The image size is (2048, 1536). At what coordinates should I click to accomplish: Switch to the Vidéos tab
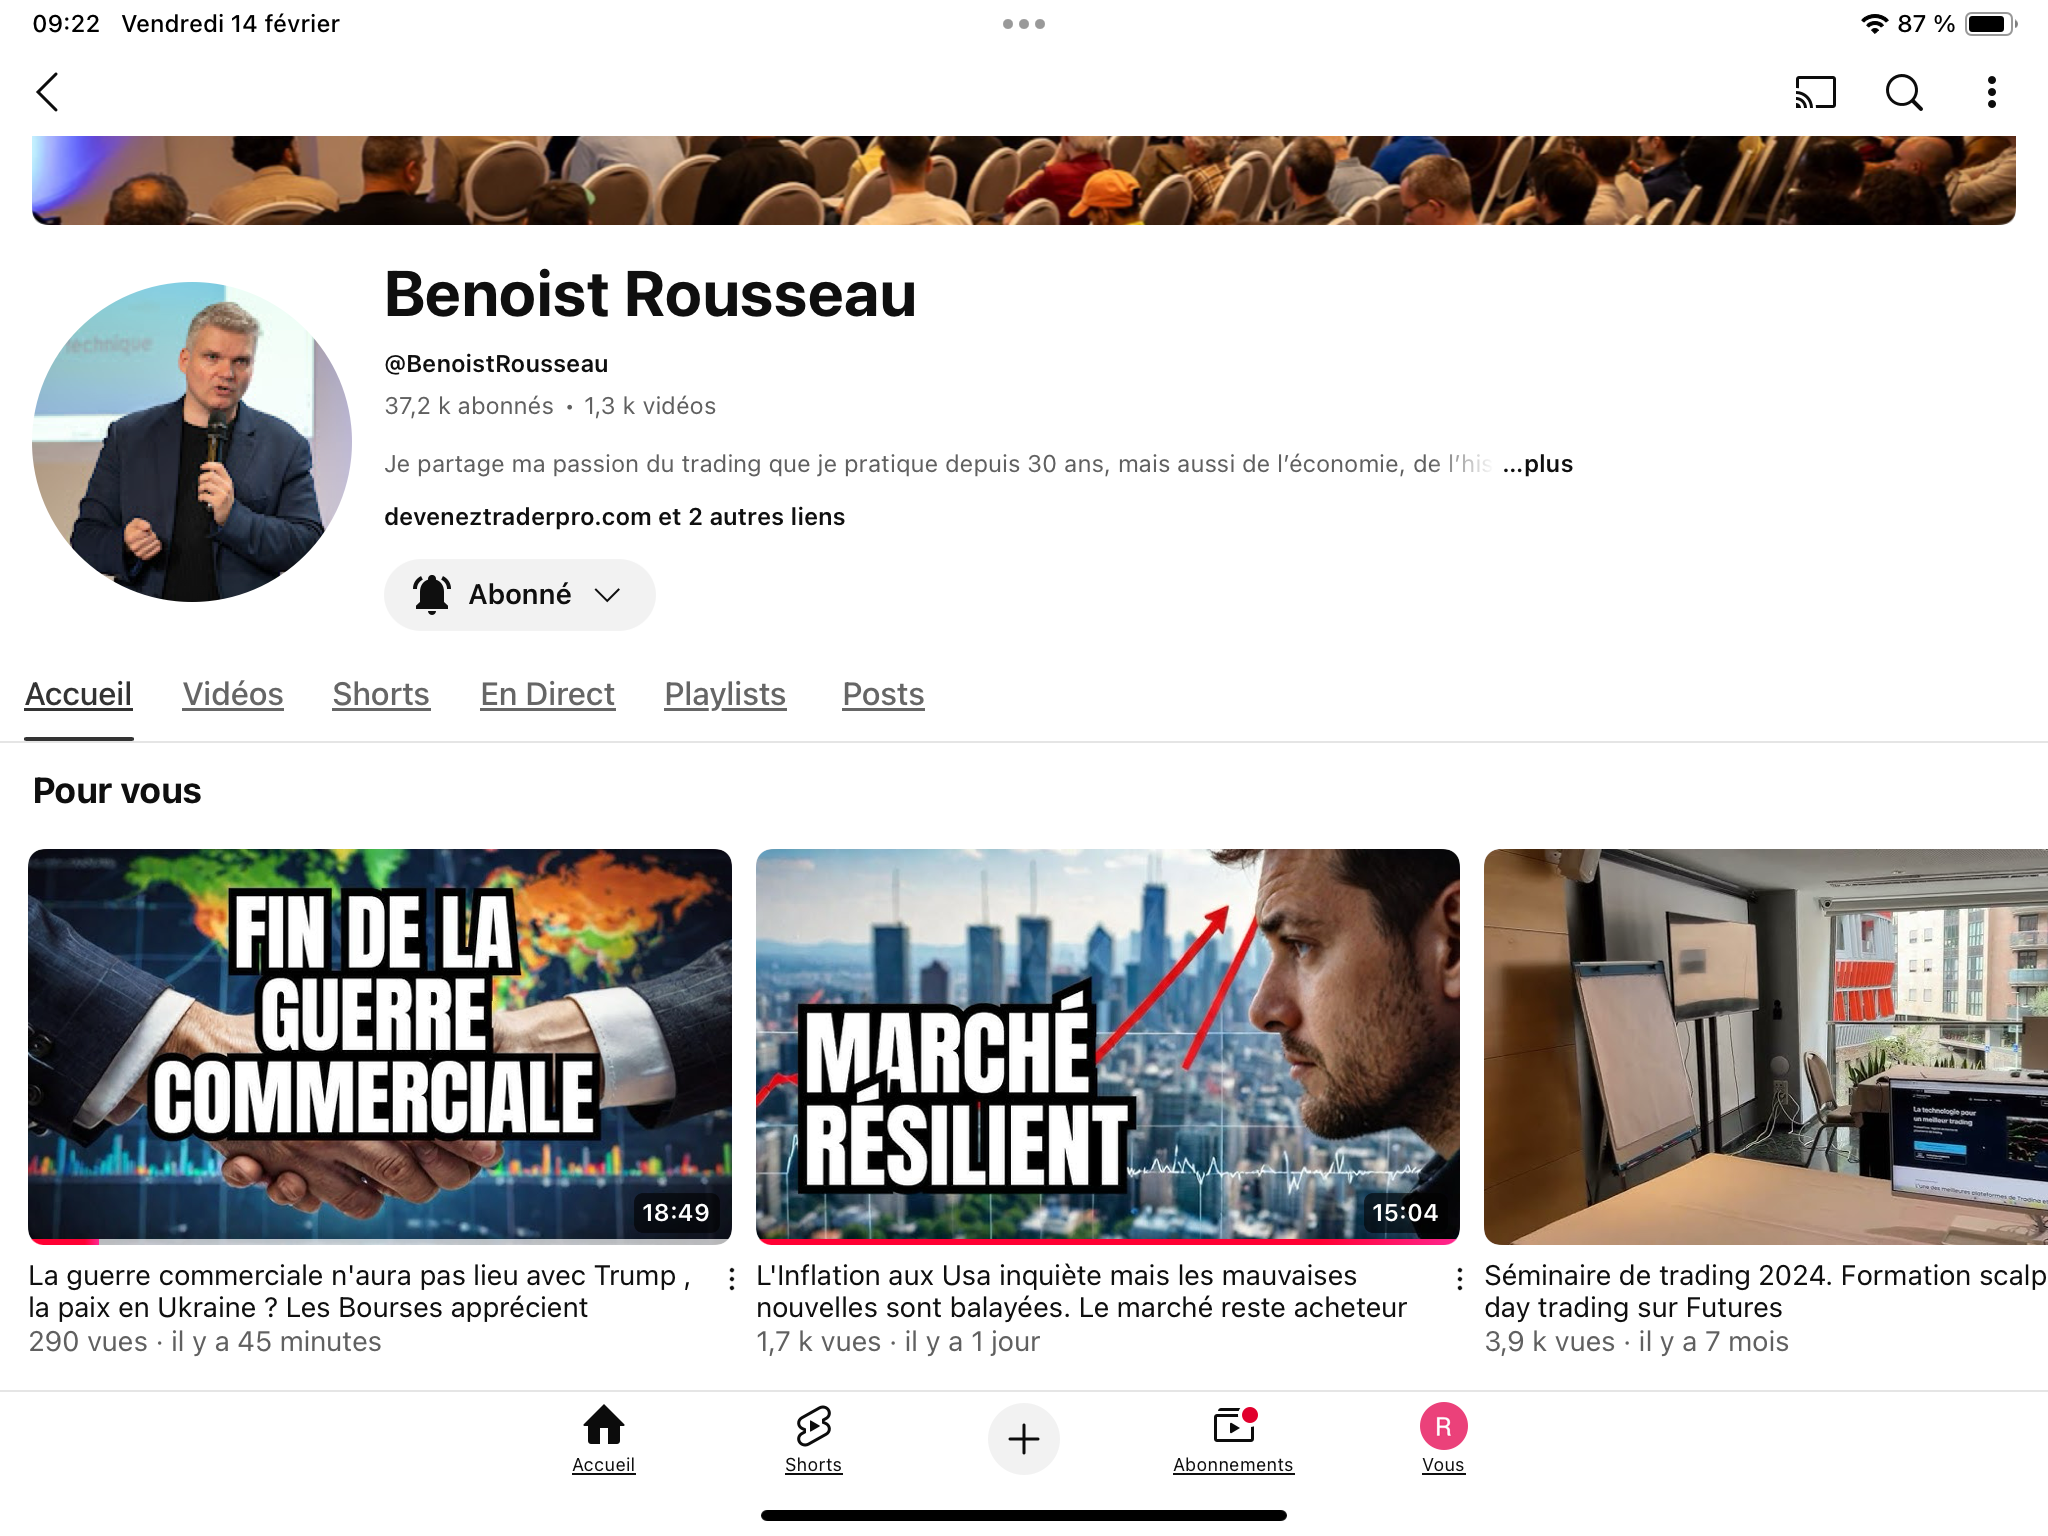click(233, 694)
